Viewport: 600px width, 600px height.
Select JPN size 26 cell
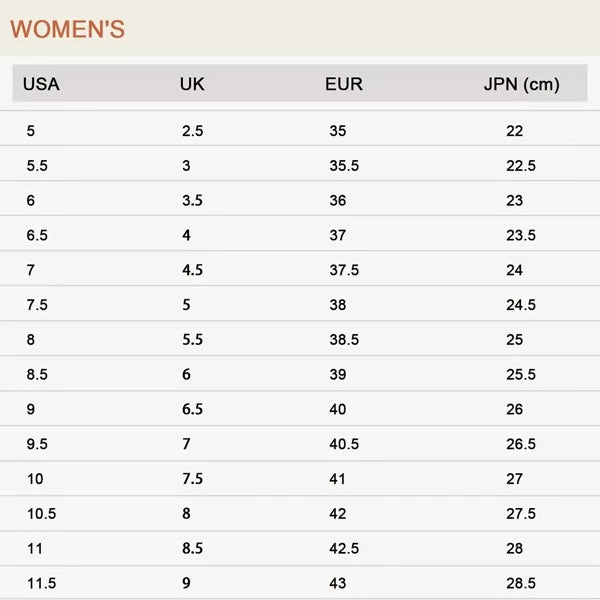coord(515,410)
